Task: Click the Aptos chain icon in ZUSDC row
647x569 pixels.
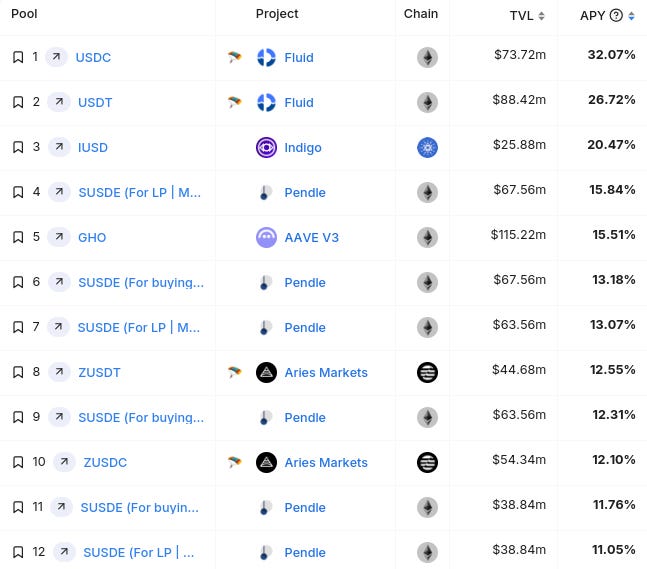Action: coord(427,462)
